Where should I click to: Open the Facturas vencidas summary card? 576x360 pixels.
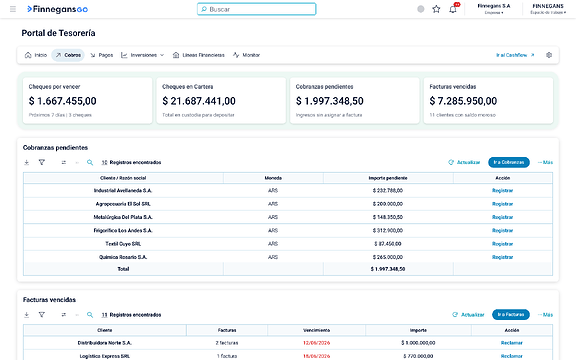[x=488, y=100]
